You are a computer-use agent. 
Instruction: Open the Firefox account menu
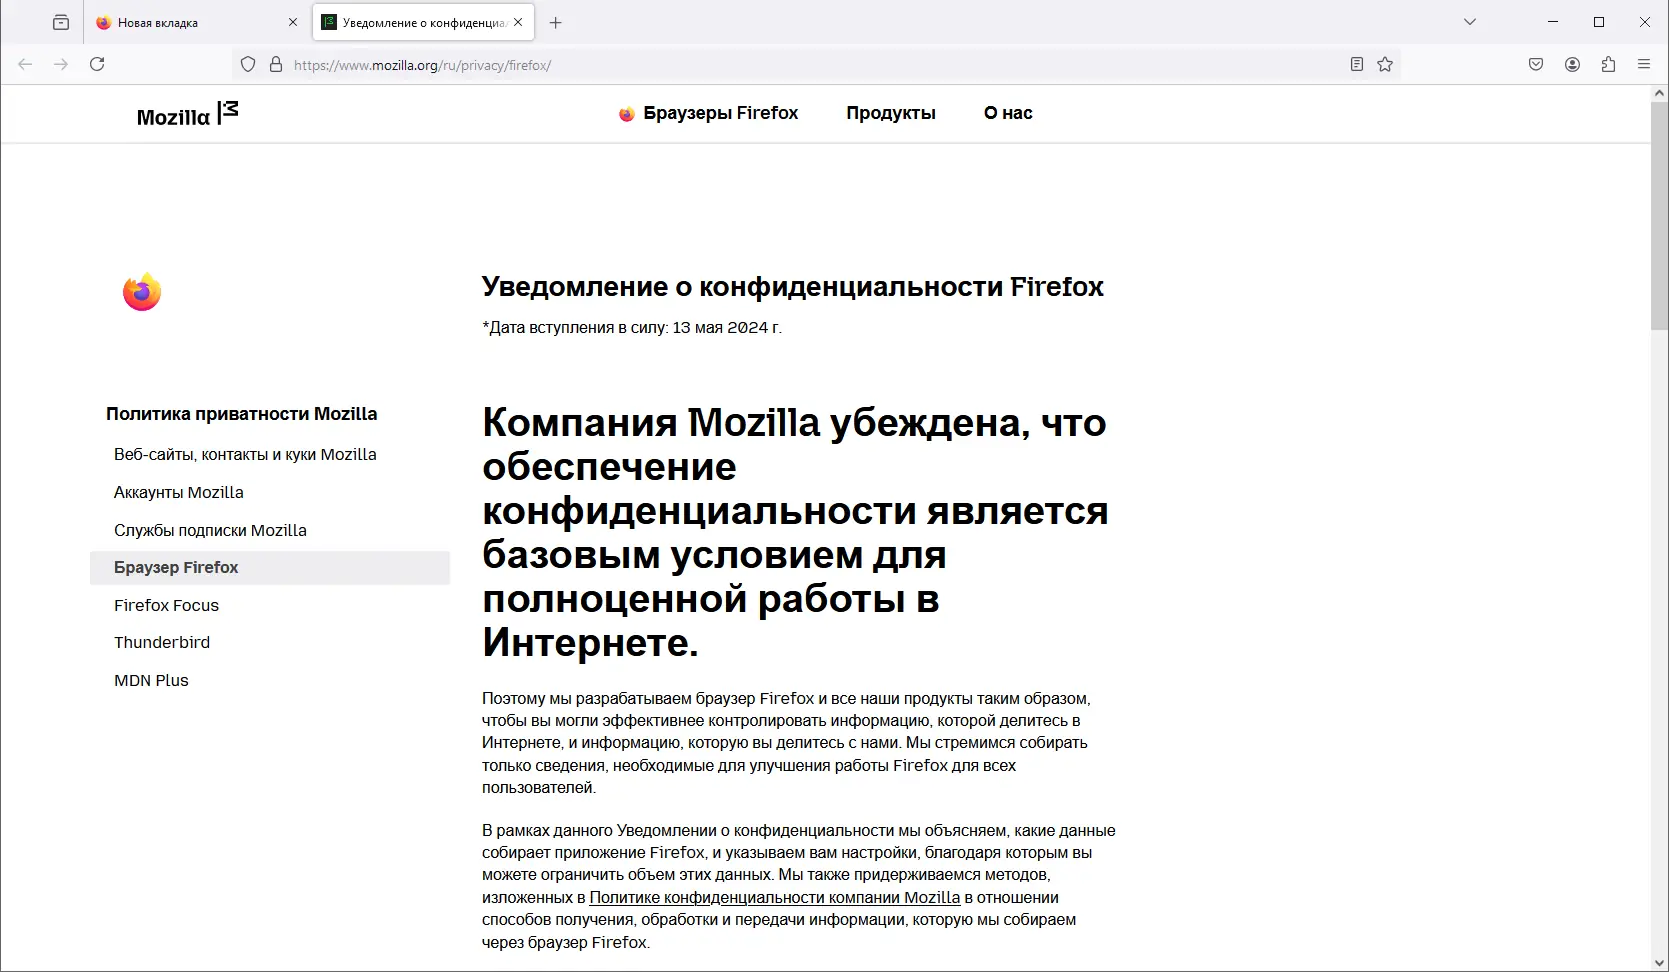[1572, 63]
